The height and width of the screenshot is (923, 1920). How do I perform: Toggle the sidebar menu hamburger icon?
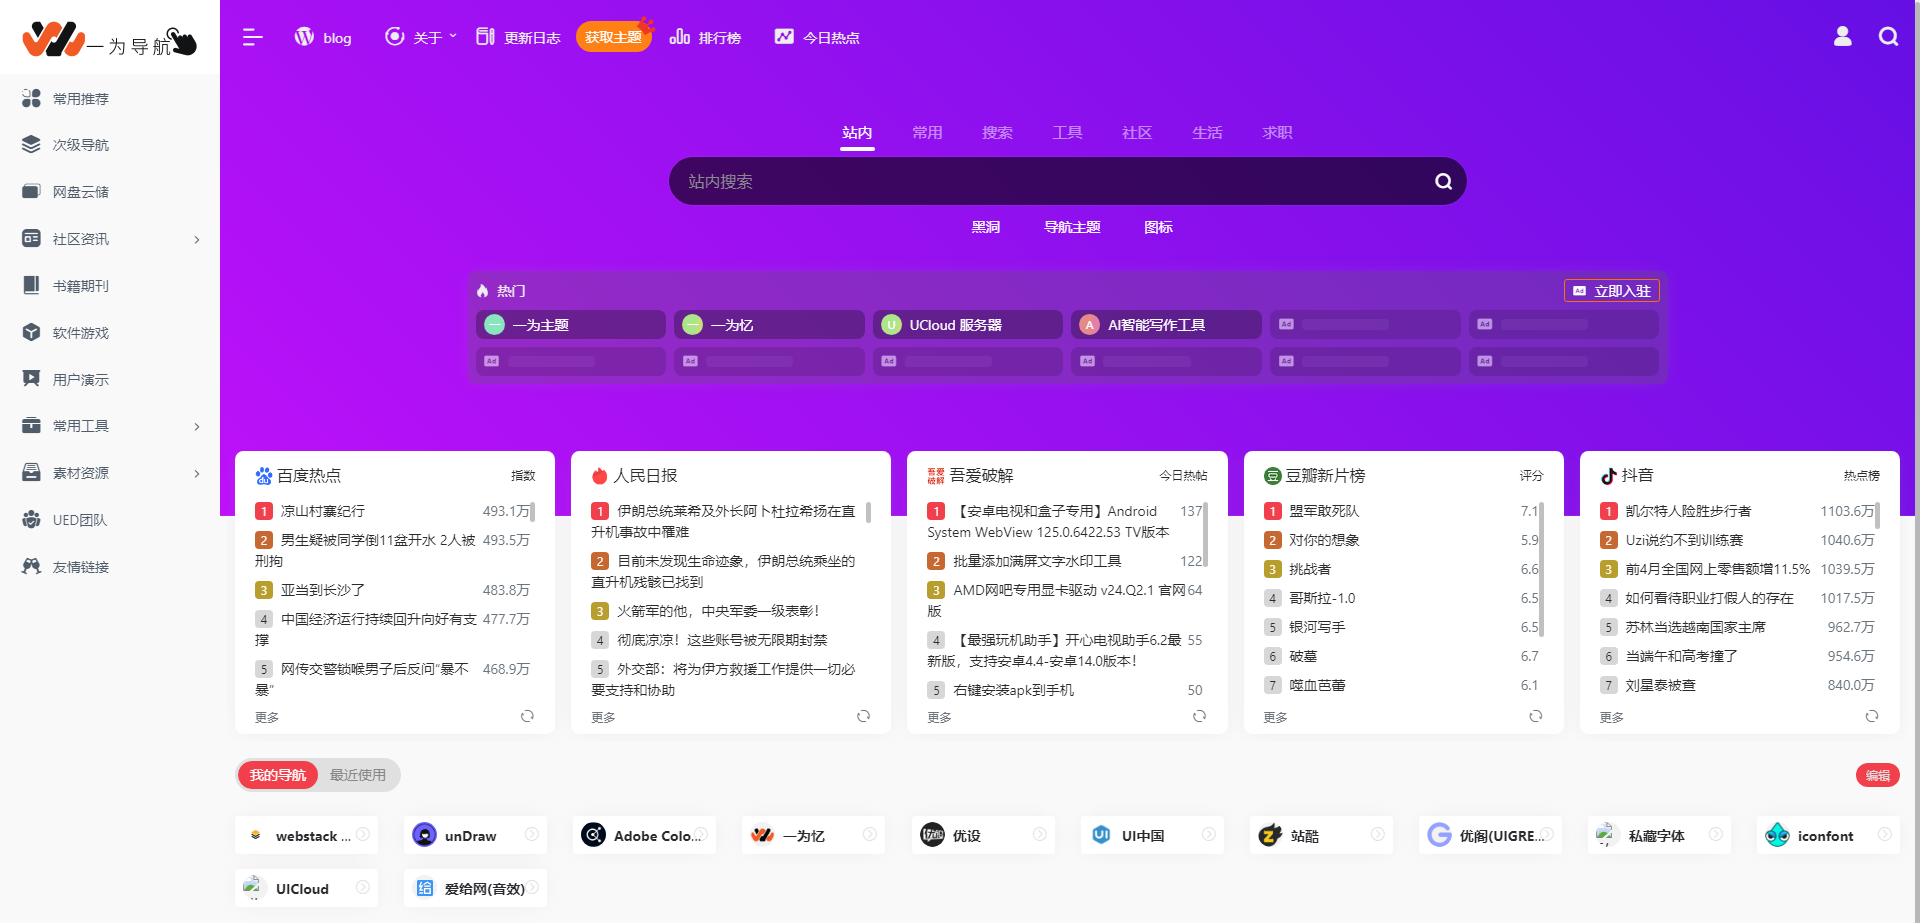coord(252,37)
